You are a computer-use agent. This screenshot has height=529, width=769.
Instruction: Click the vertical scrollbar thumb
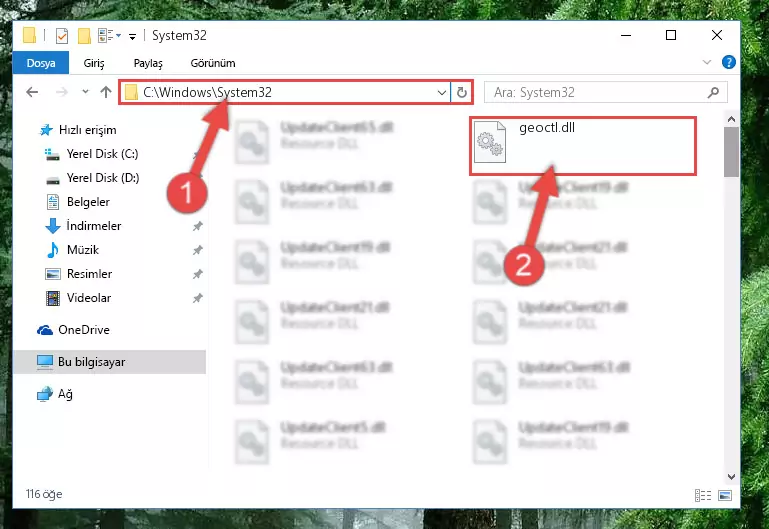point(731,152)
